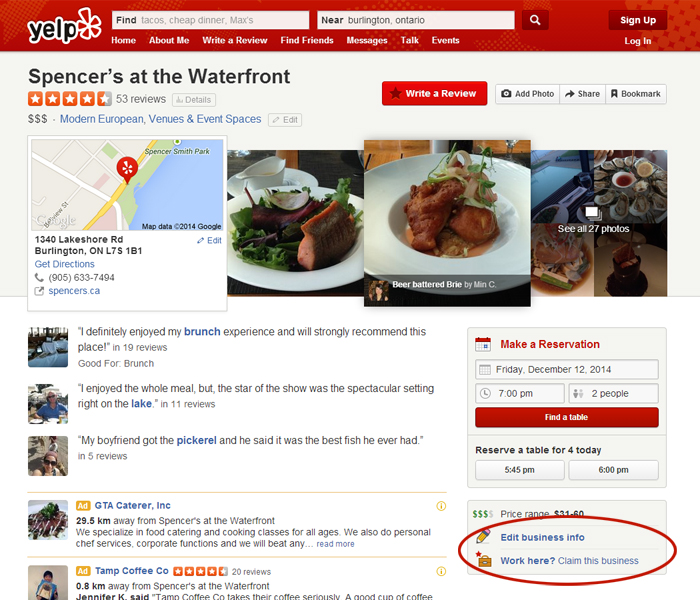700x600 pixels.
Task: Click the Add Photo camera button
Action: tap(527, 94)
